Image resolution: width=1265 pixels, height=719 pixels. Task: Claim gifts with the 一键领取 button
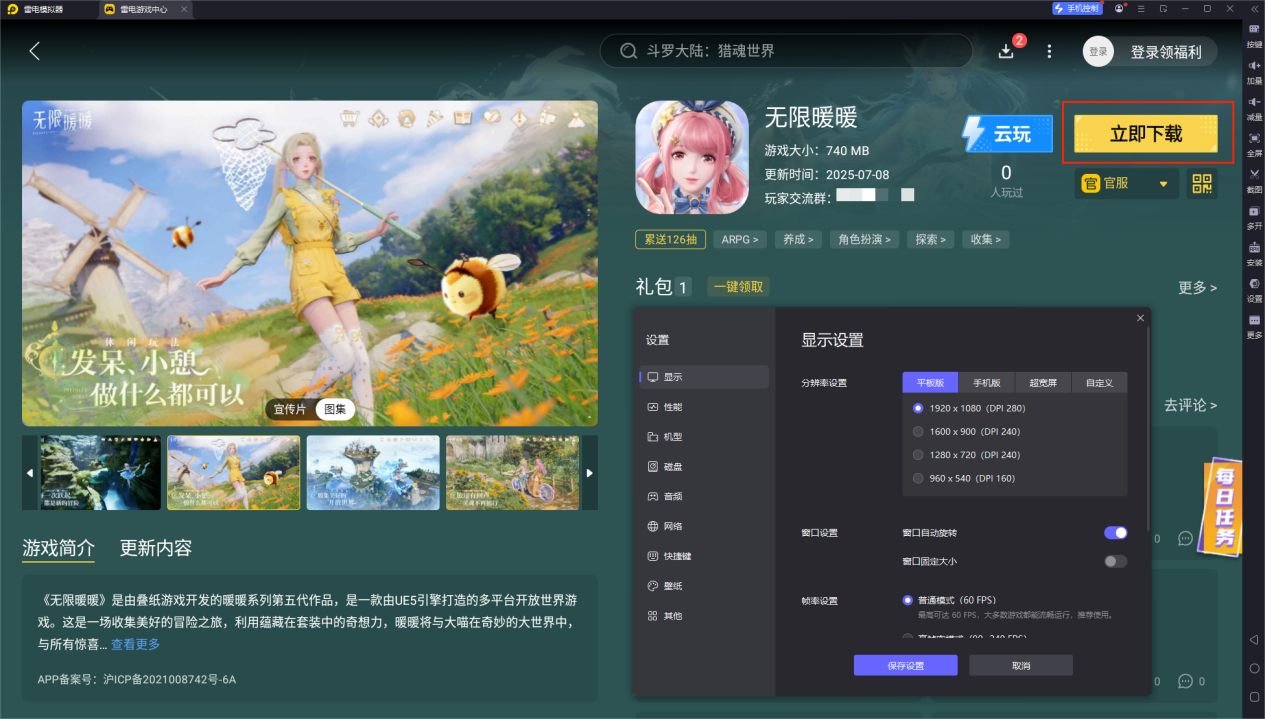pyautogui.click(x=738, y=286)
